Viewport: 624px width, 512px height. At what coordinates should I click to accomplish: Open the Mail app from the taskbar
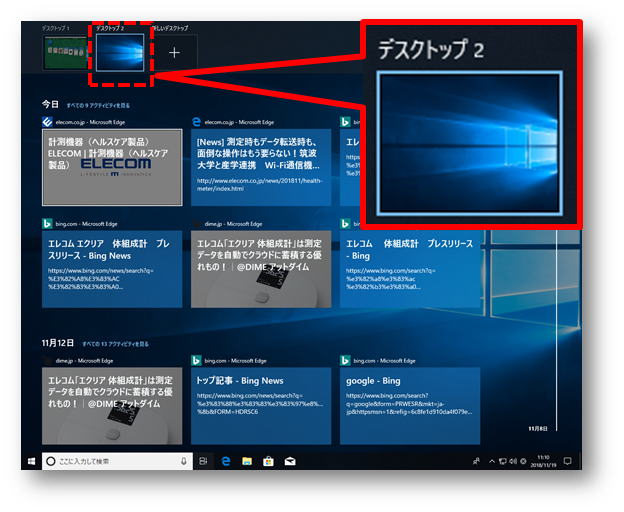pyautogui.click(x=290, y=461)
